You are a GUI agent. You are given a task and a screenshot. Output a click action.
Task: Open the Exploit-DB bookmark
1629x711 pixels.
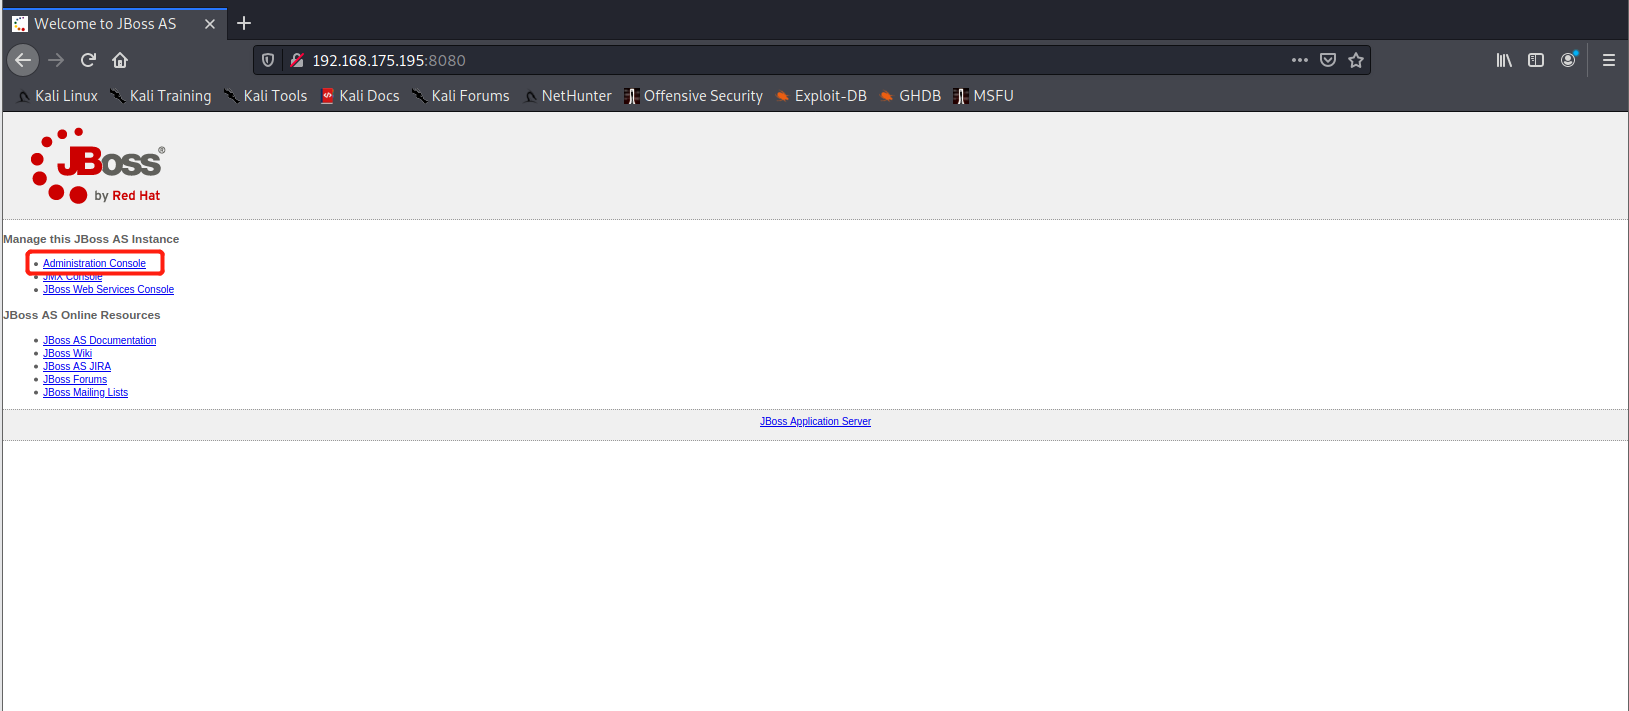tap(822, 96)
